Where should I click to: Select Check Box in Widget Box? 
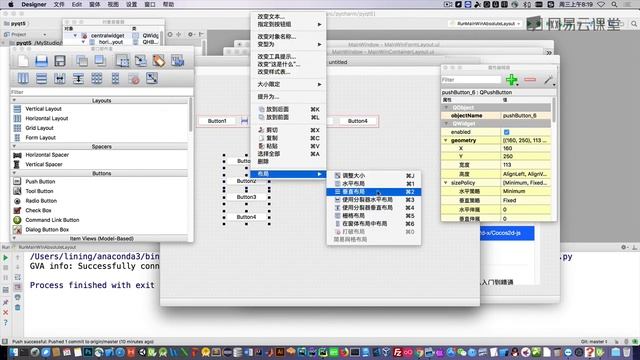point(38,211)
